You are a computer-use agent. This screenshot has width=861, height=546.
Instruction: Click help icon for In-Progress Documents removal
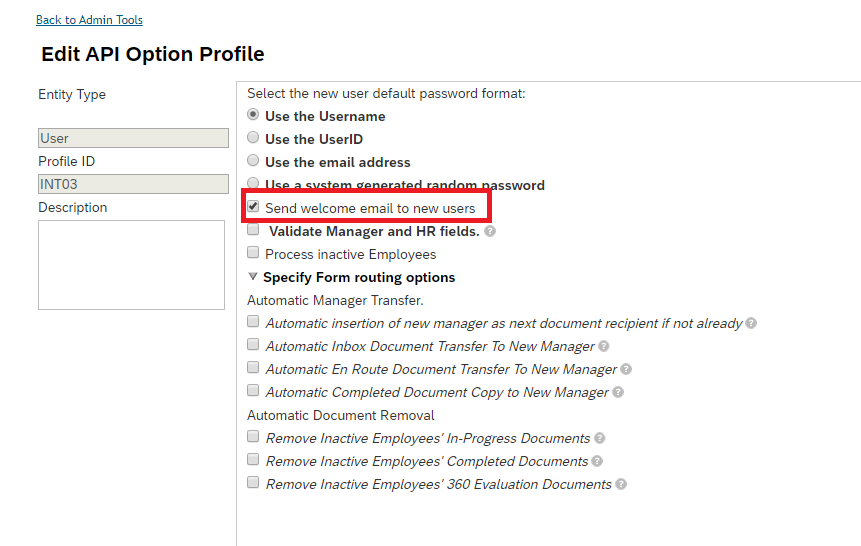tap(600, 438)
